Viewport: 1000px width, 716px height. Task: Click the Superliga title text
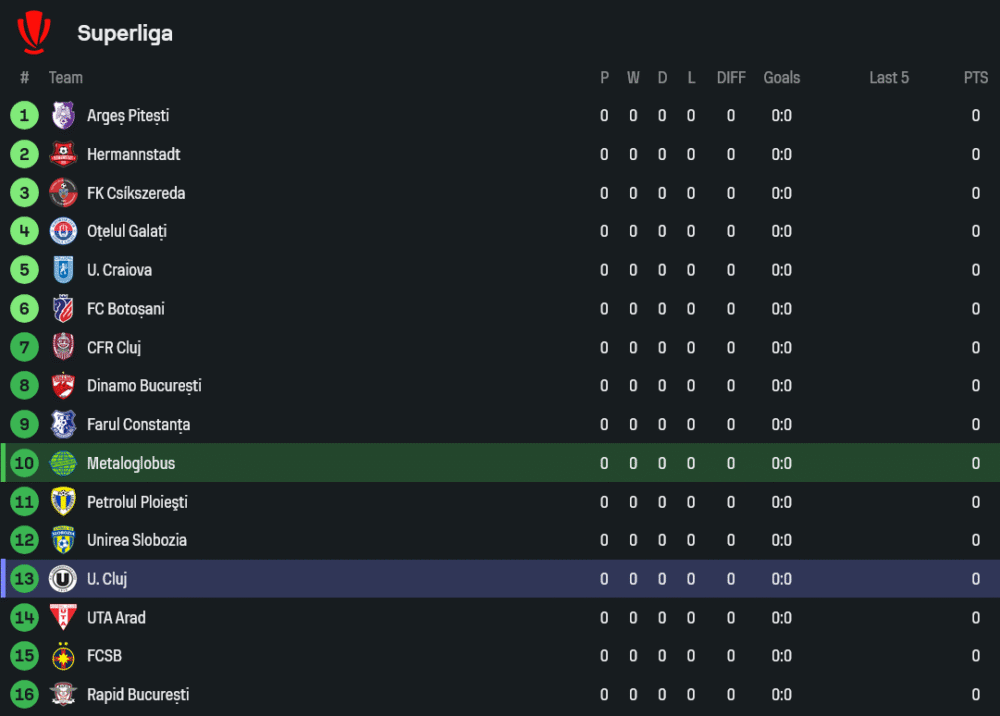click(x=125, y=33)
